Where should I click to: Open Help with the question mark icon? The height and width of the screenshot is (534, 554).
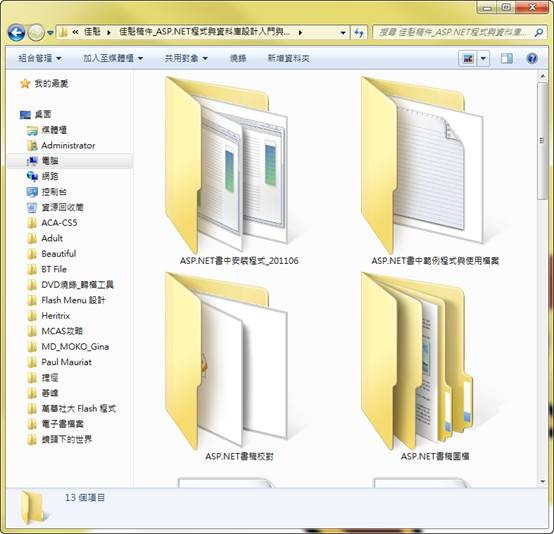point(532,59)
